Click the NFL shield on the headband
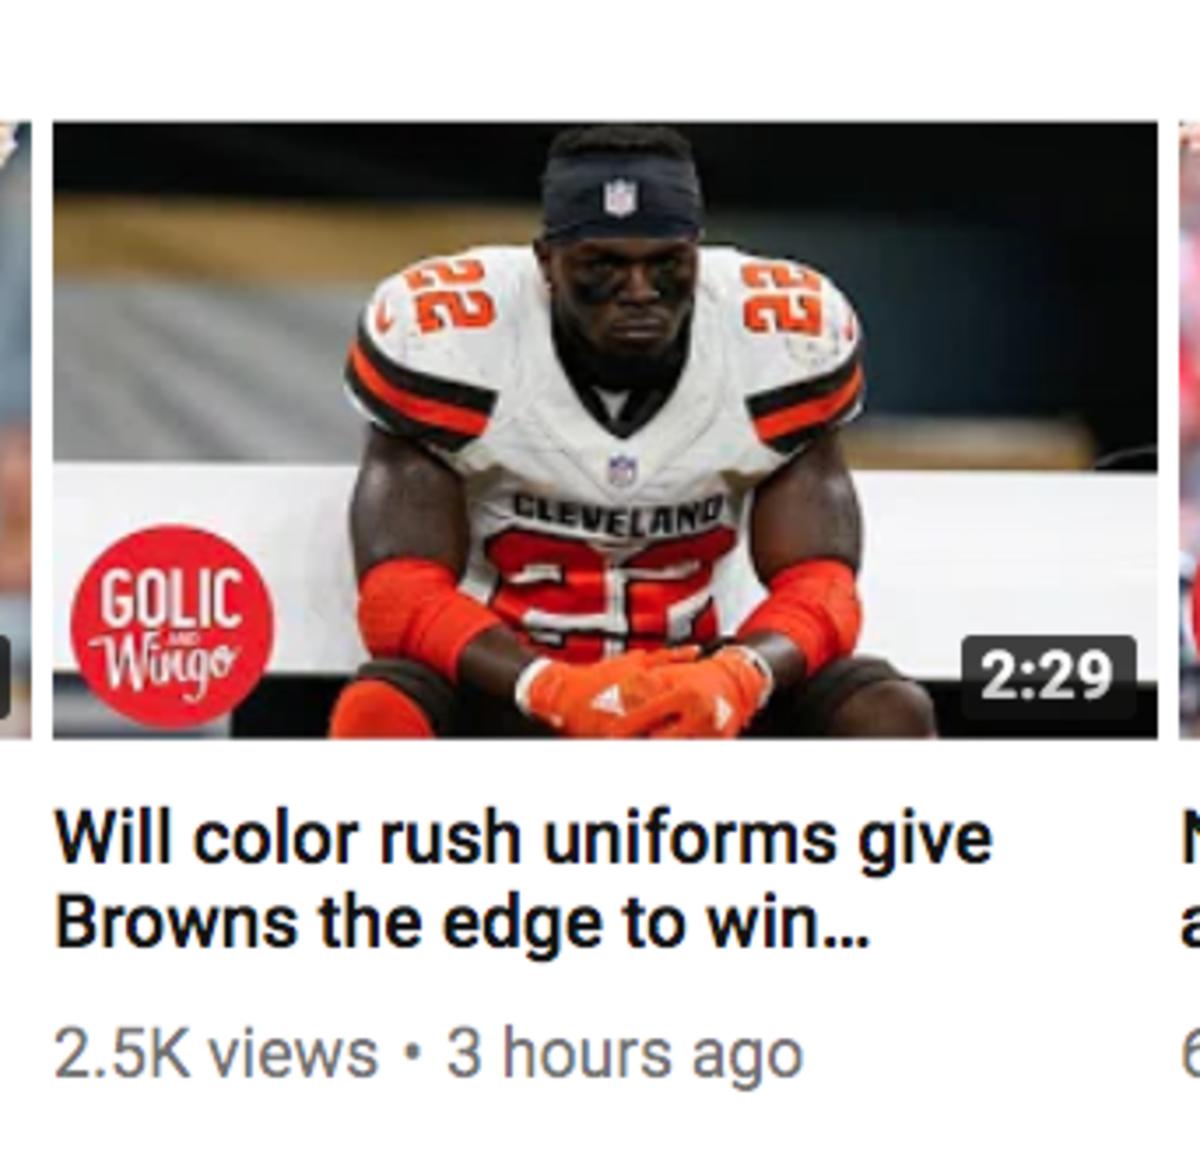This screenshot has width=1200, height=1151. point(619,197)
